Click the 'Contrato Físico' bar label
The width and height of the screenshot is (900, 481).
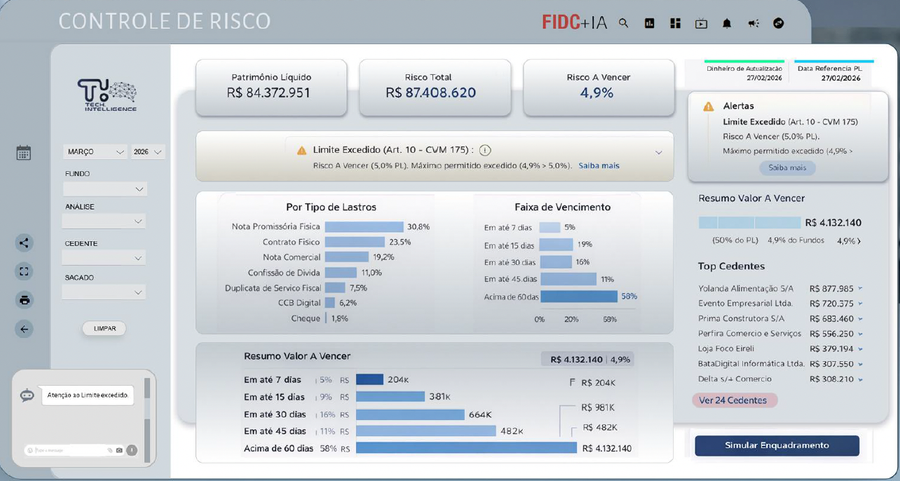tap(291, 242)
